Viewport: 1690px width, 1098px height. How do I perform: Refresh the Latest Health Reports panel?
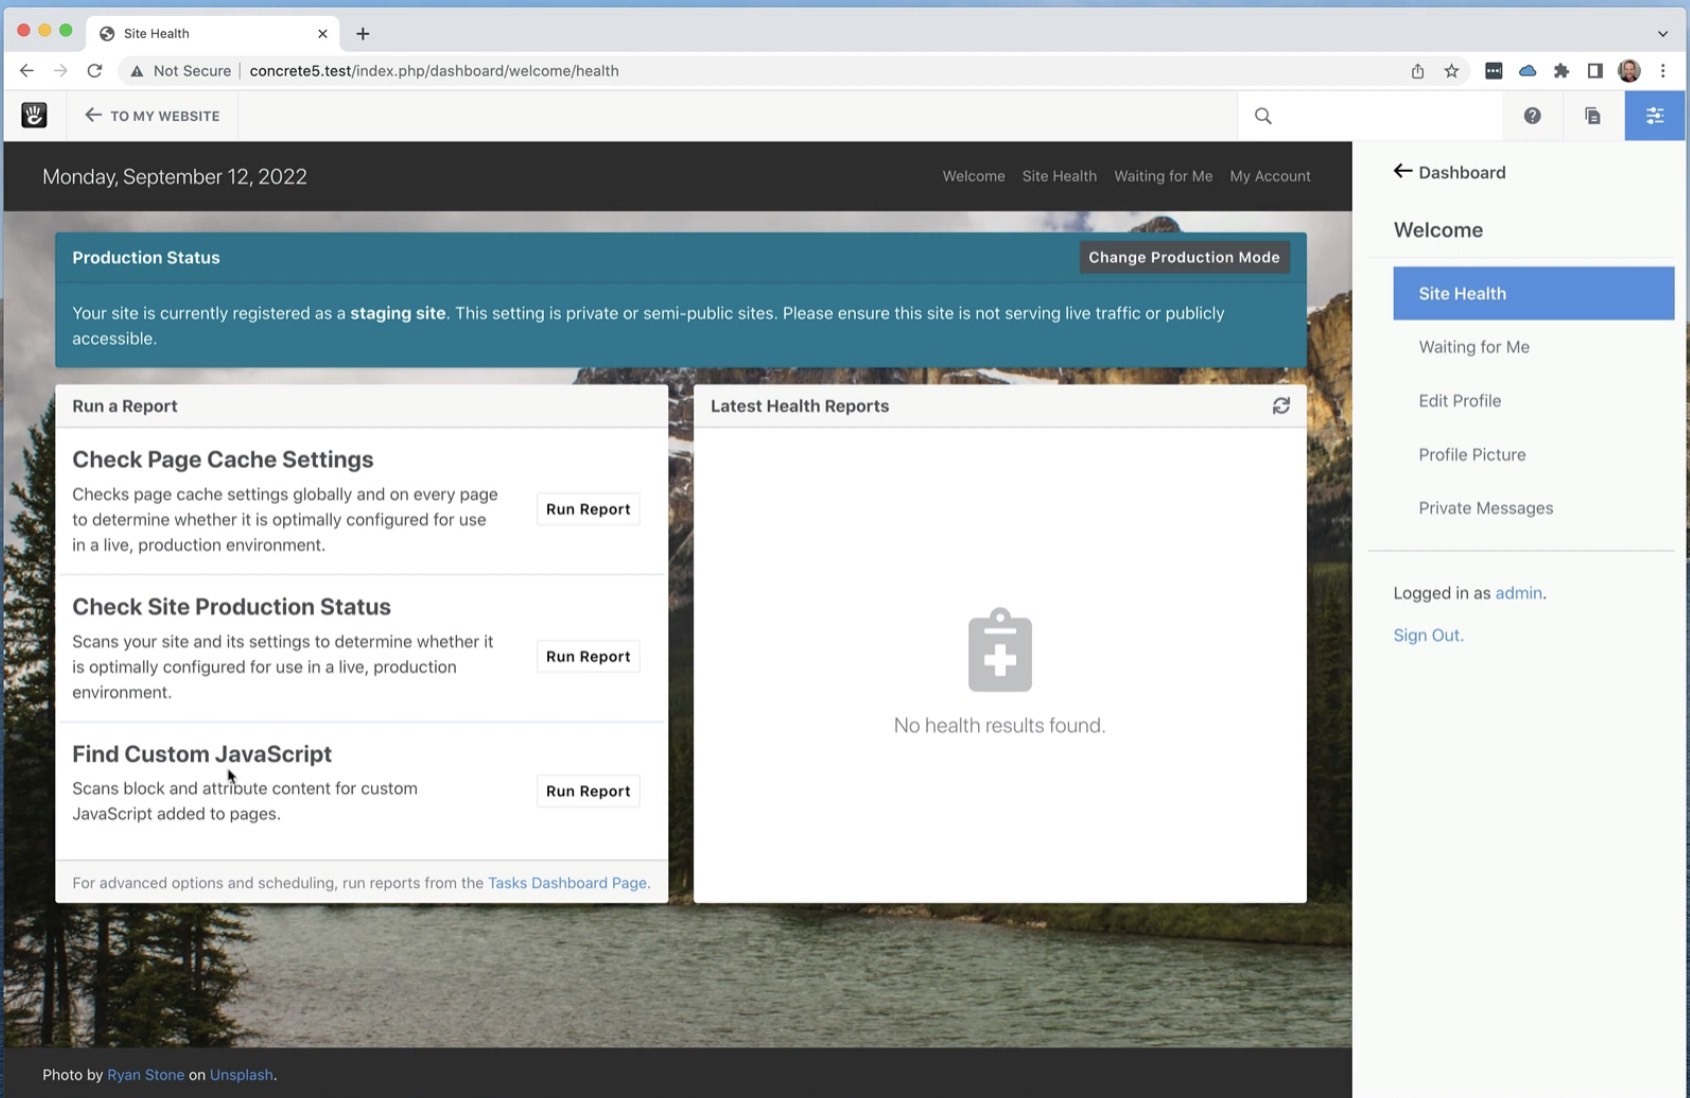[x=1280, y=406]
